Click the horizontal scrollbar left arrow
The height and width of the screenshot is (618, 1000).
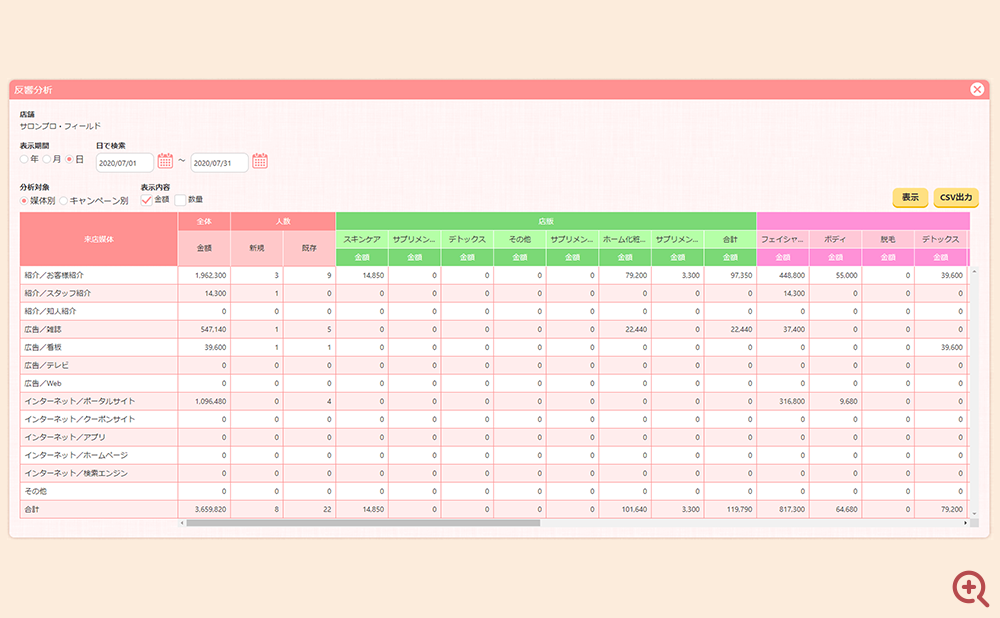coord(182,523)
